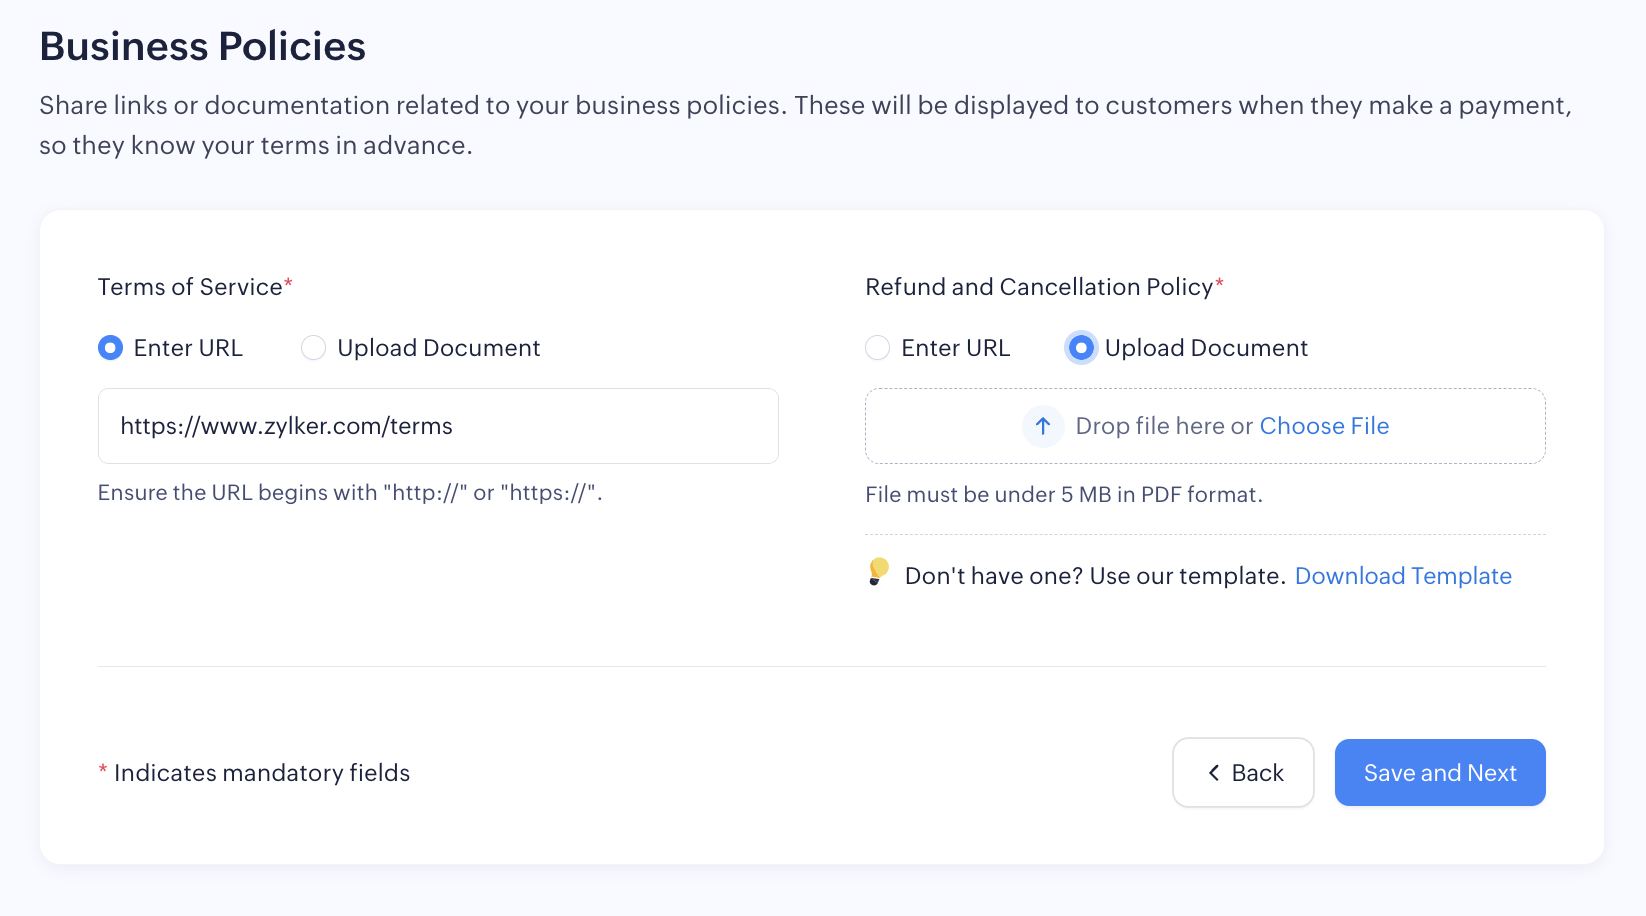Select Enter URL for Refund and Cancellation Policy
The image size is (1646, 916).
(x=877, y=348)
